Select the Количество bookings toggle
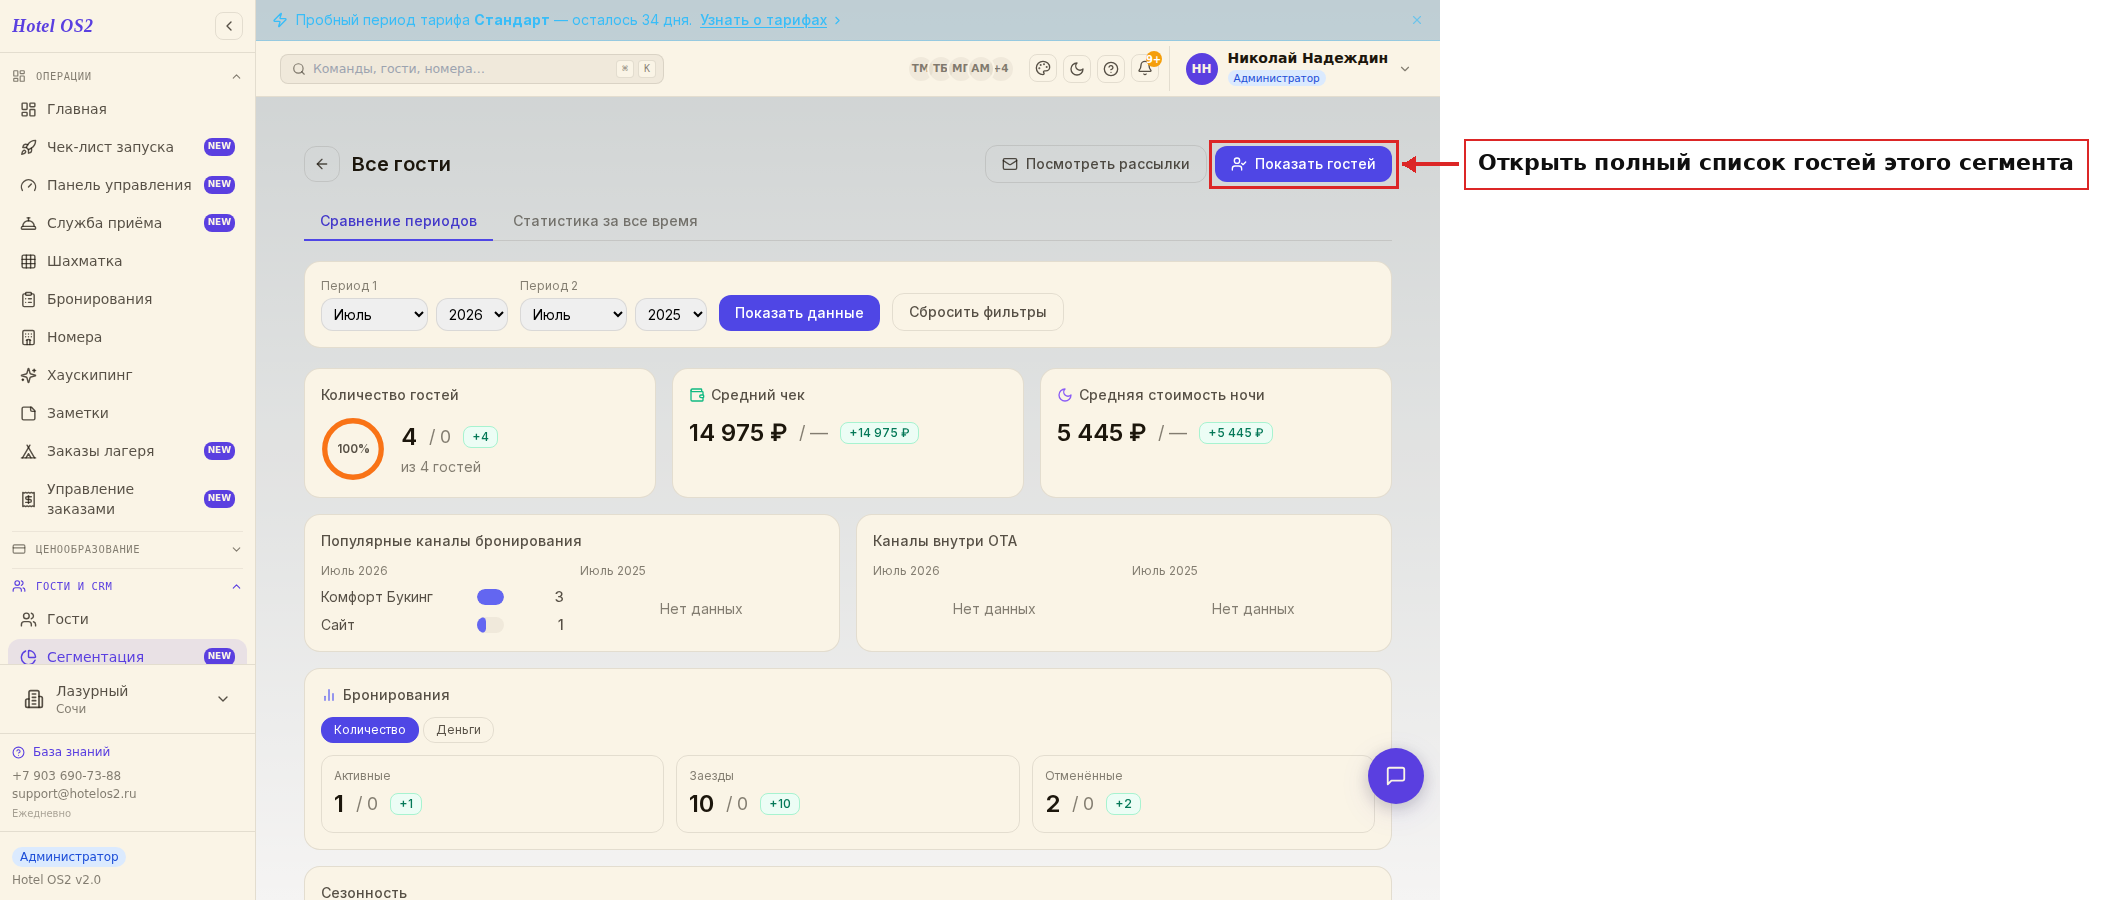 click(x=369, y=730)
